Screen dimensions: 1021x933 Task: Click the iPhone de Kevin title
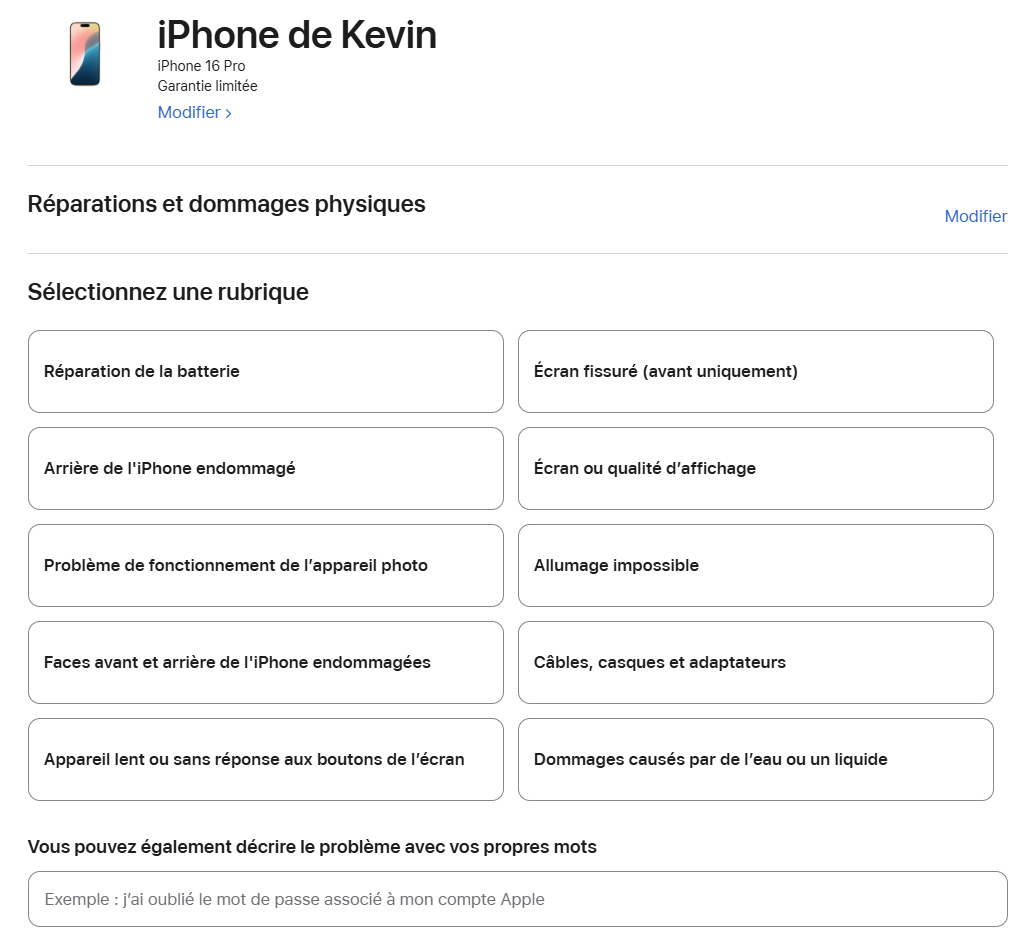coord(297,35)
